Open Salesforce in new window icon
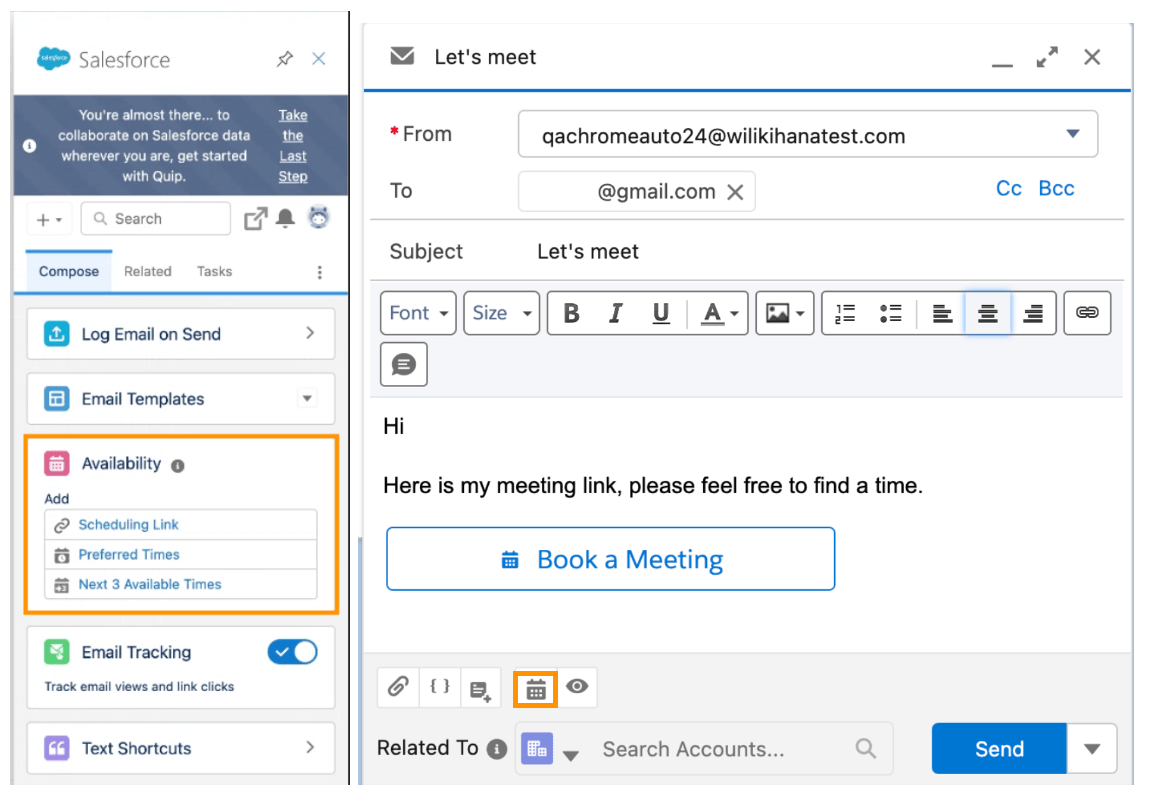 click(255, 219)
